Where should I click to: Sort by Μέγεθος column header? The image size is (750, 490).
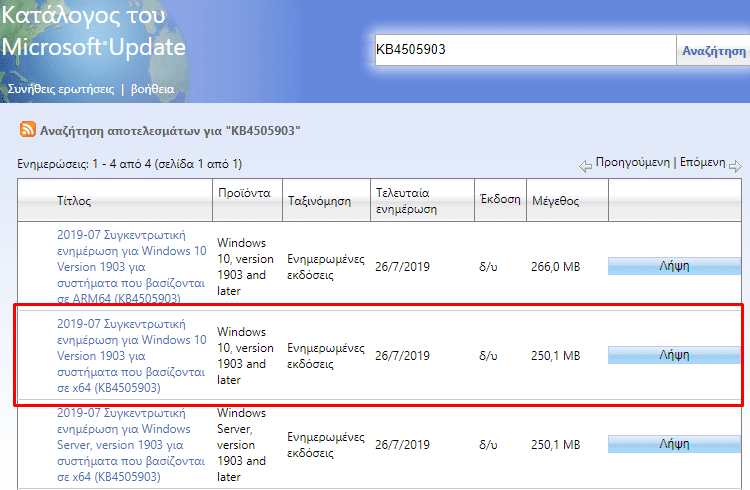pos(555,201)
